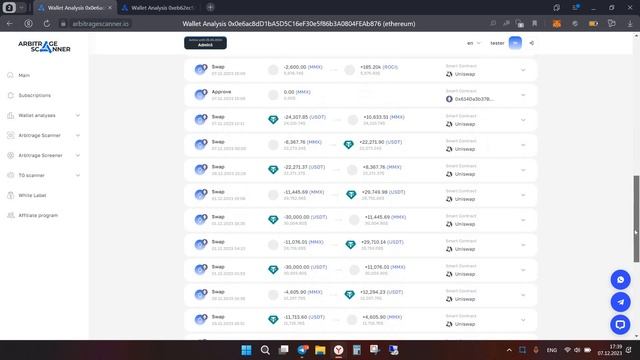Go back with the browser back arrow
This screenshot has height=360, width=640.
click(9, 24)
